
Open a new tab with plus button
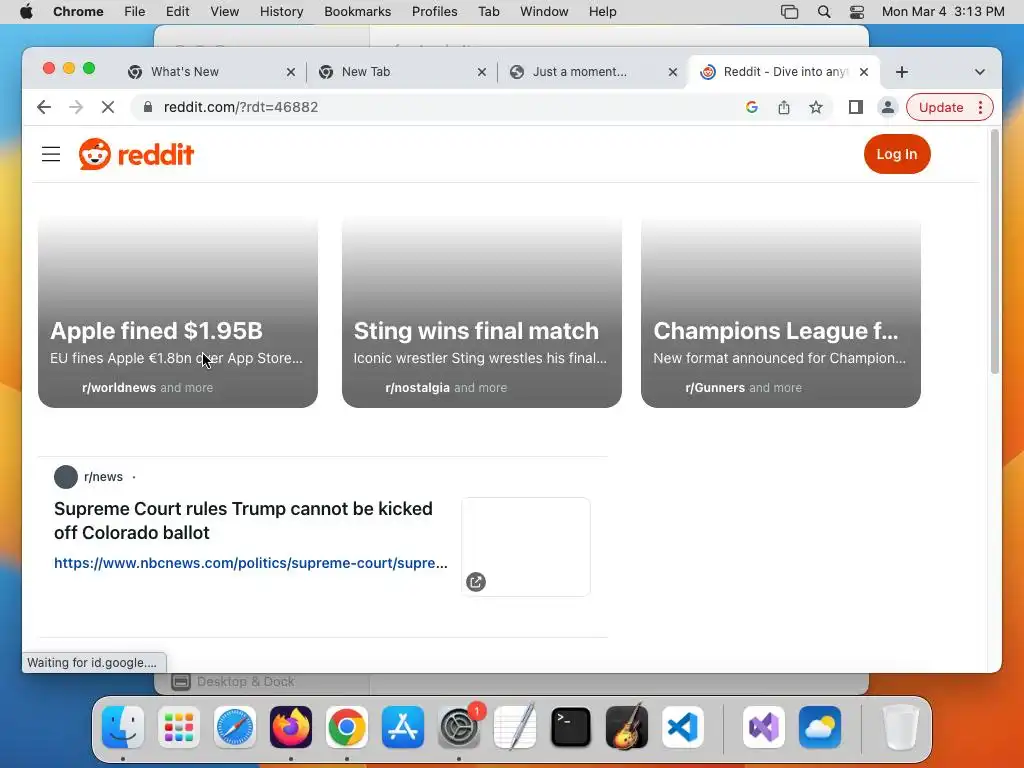click(x=902, y=72)
